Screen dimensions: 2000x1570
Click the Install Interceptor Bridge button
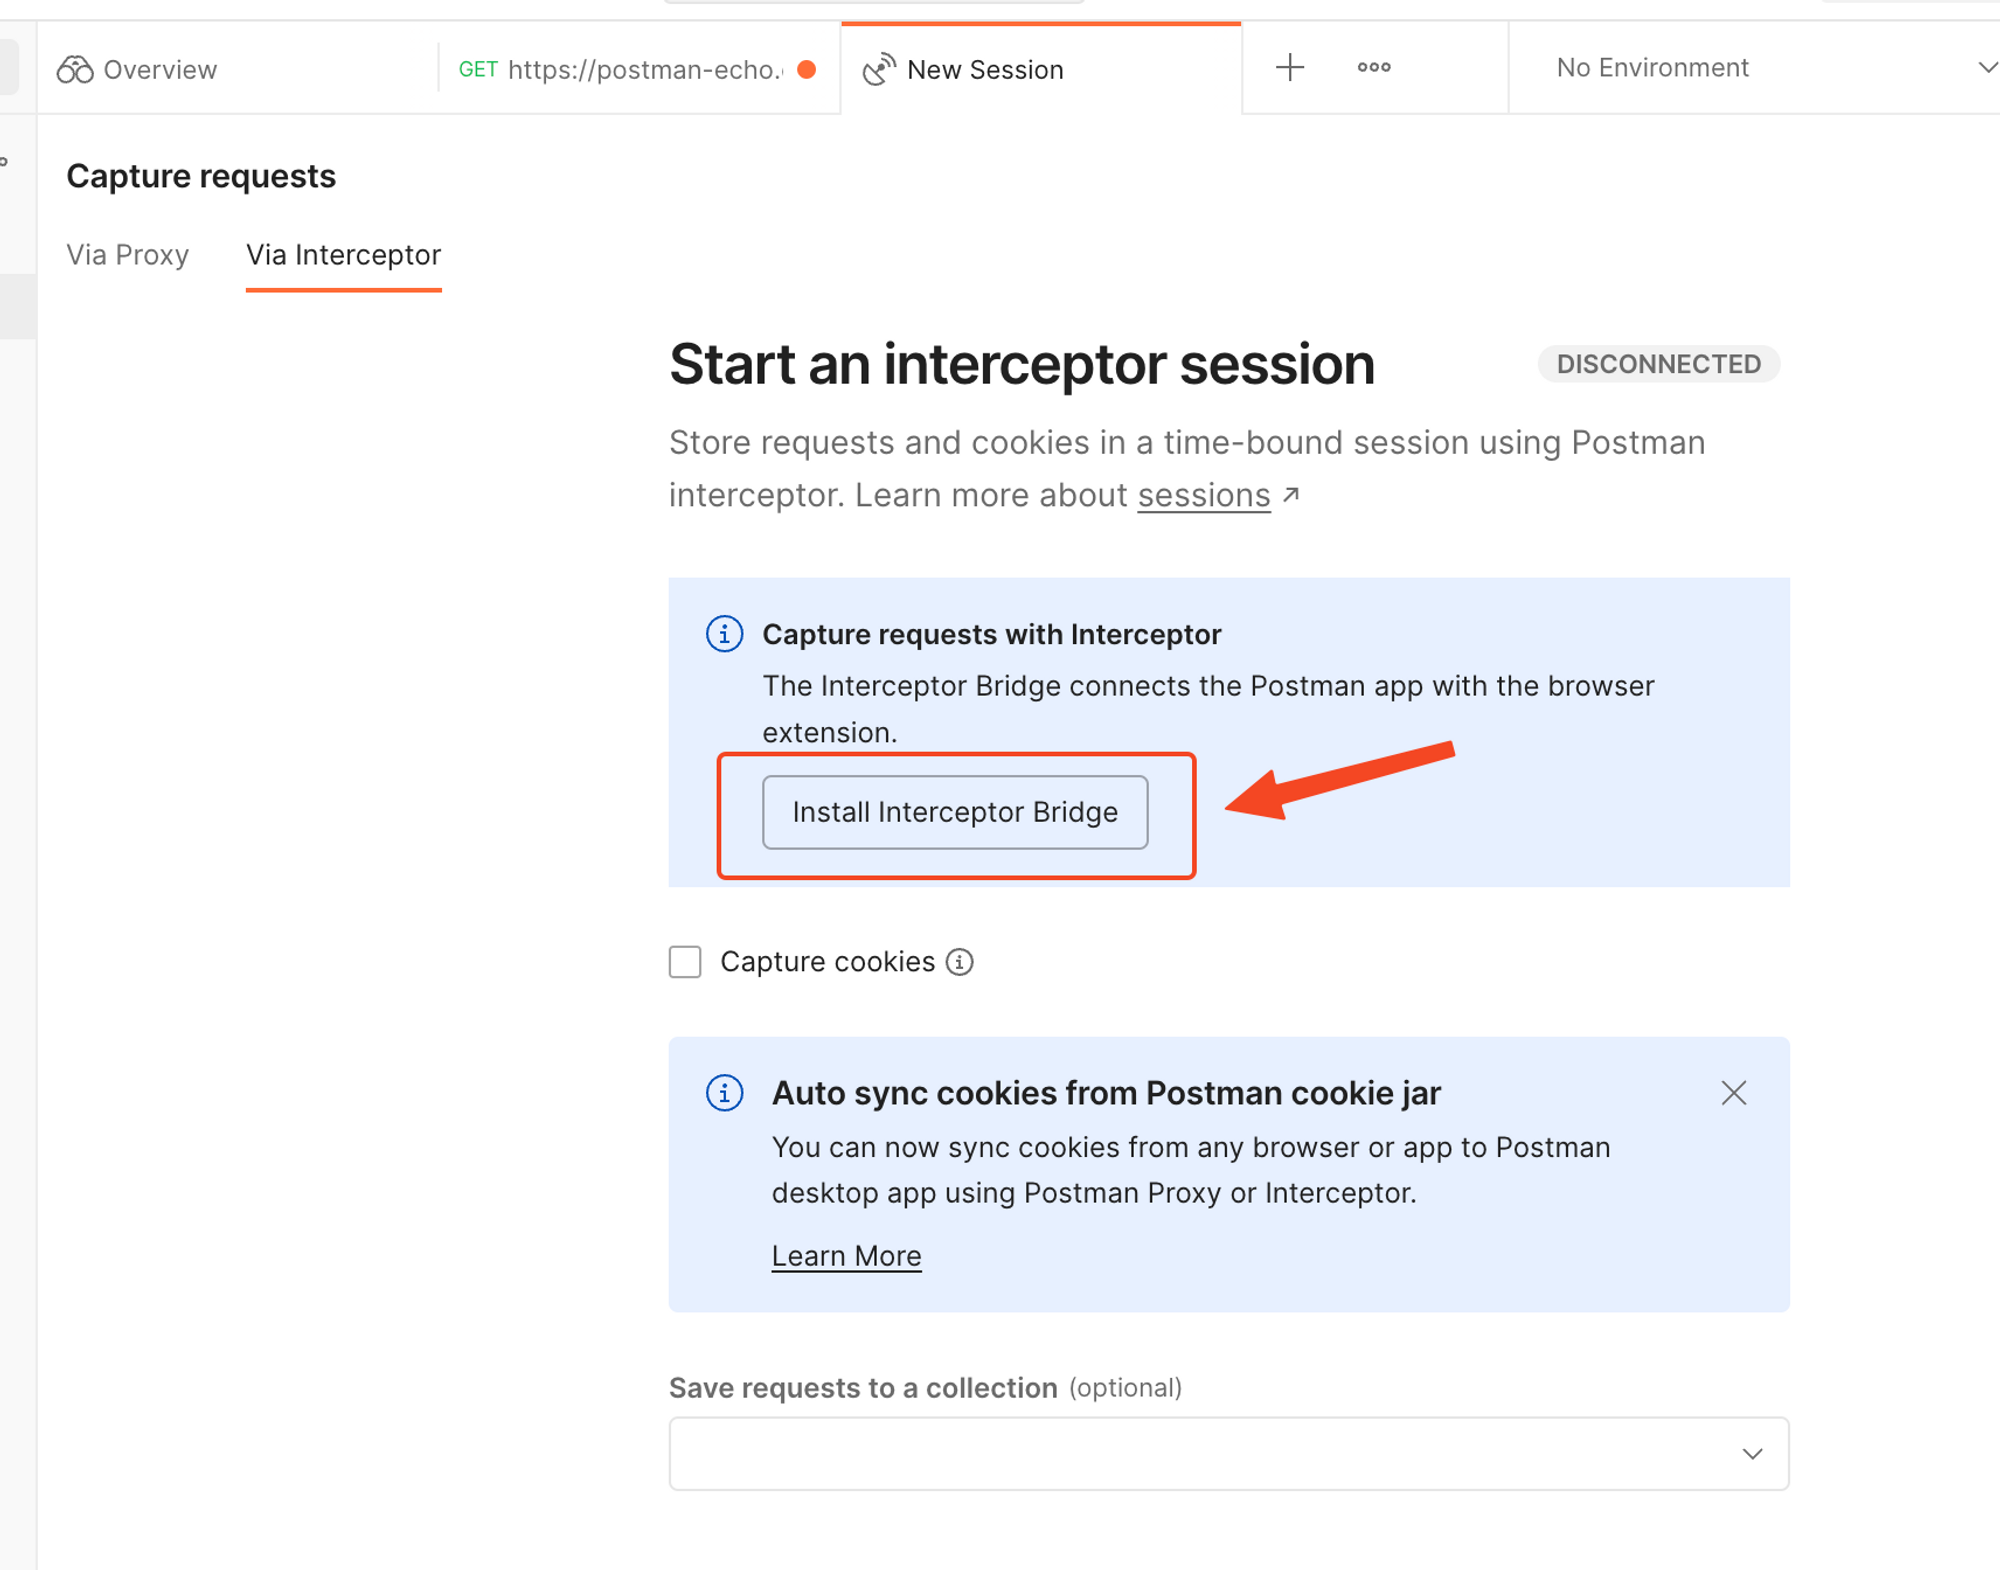click(955, 812)
